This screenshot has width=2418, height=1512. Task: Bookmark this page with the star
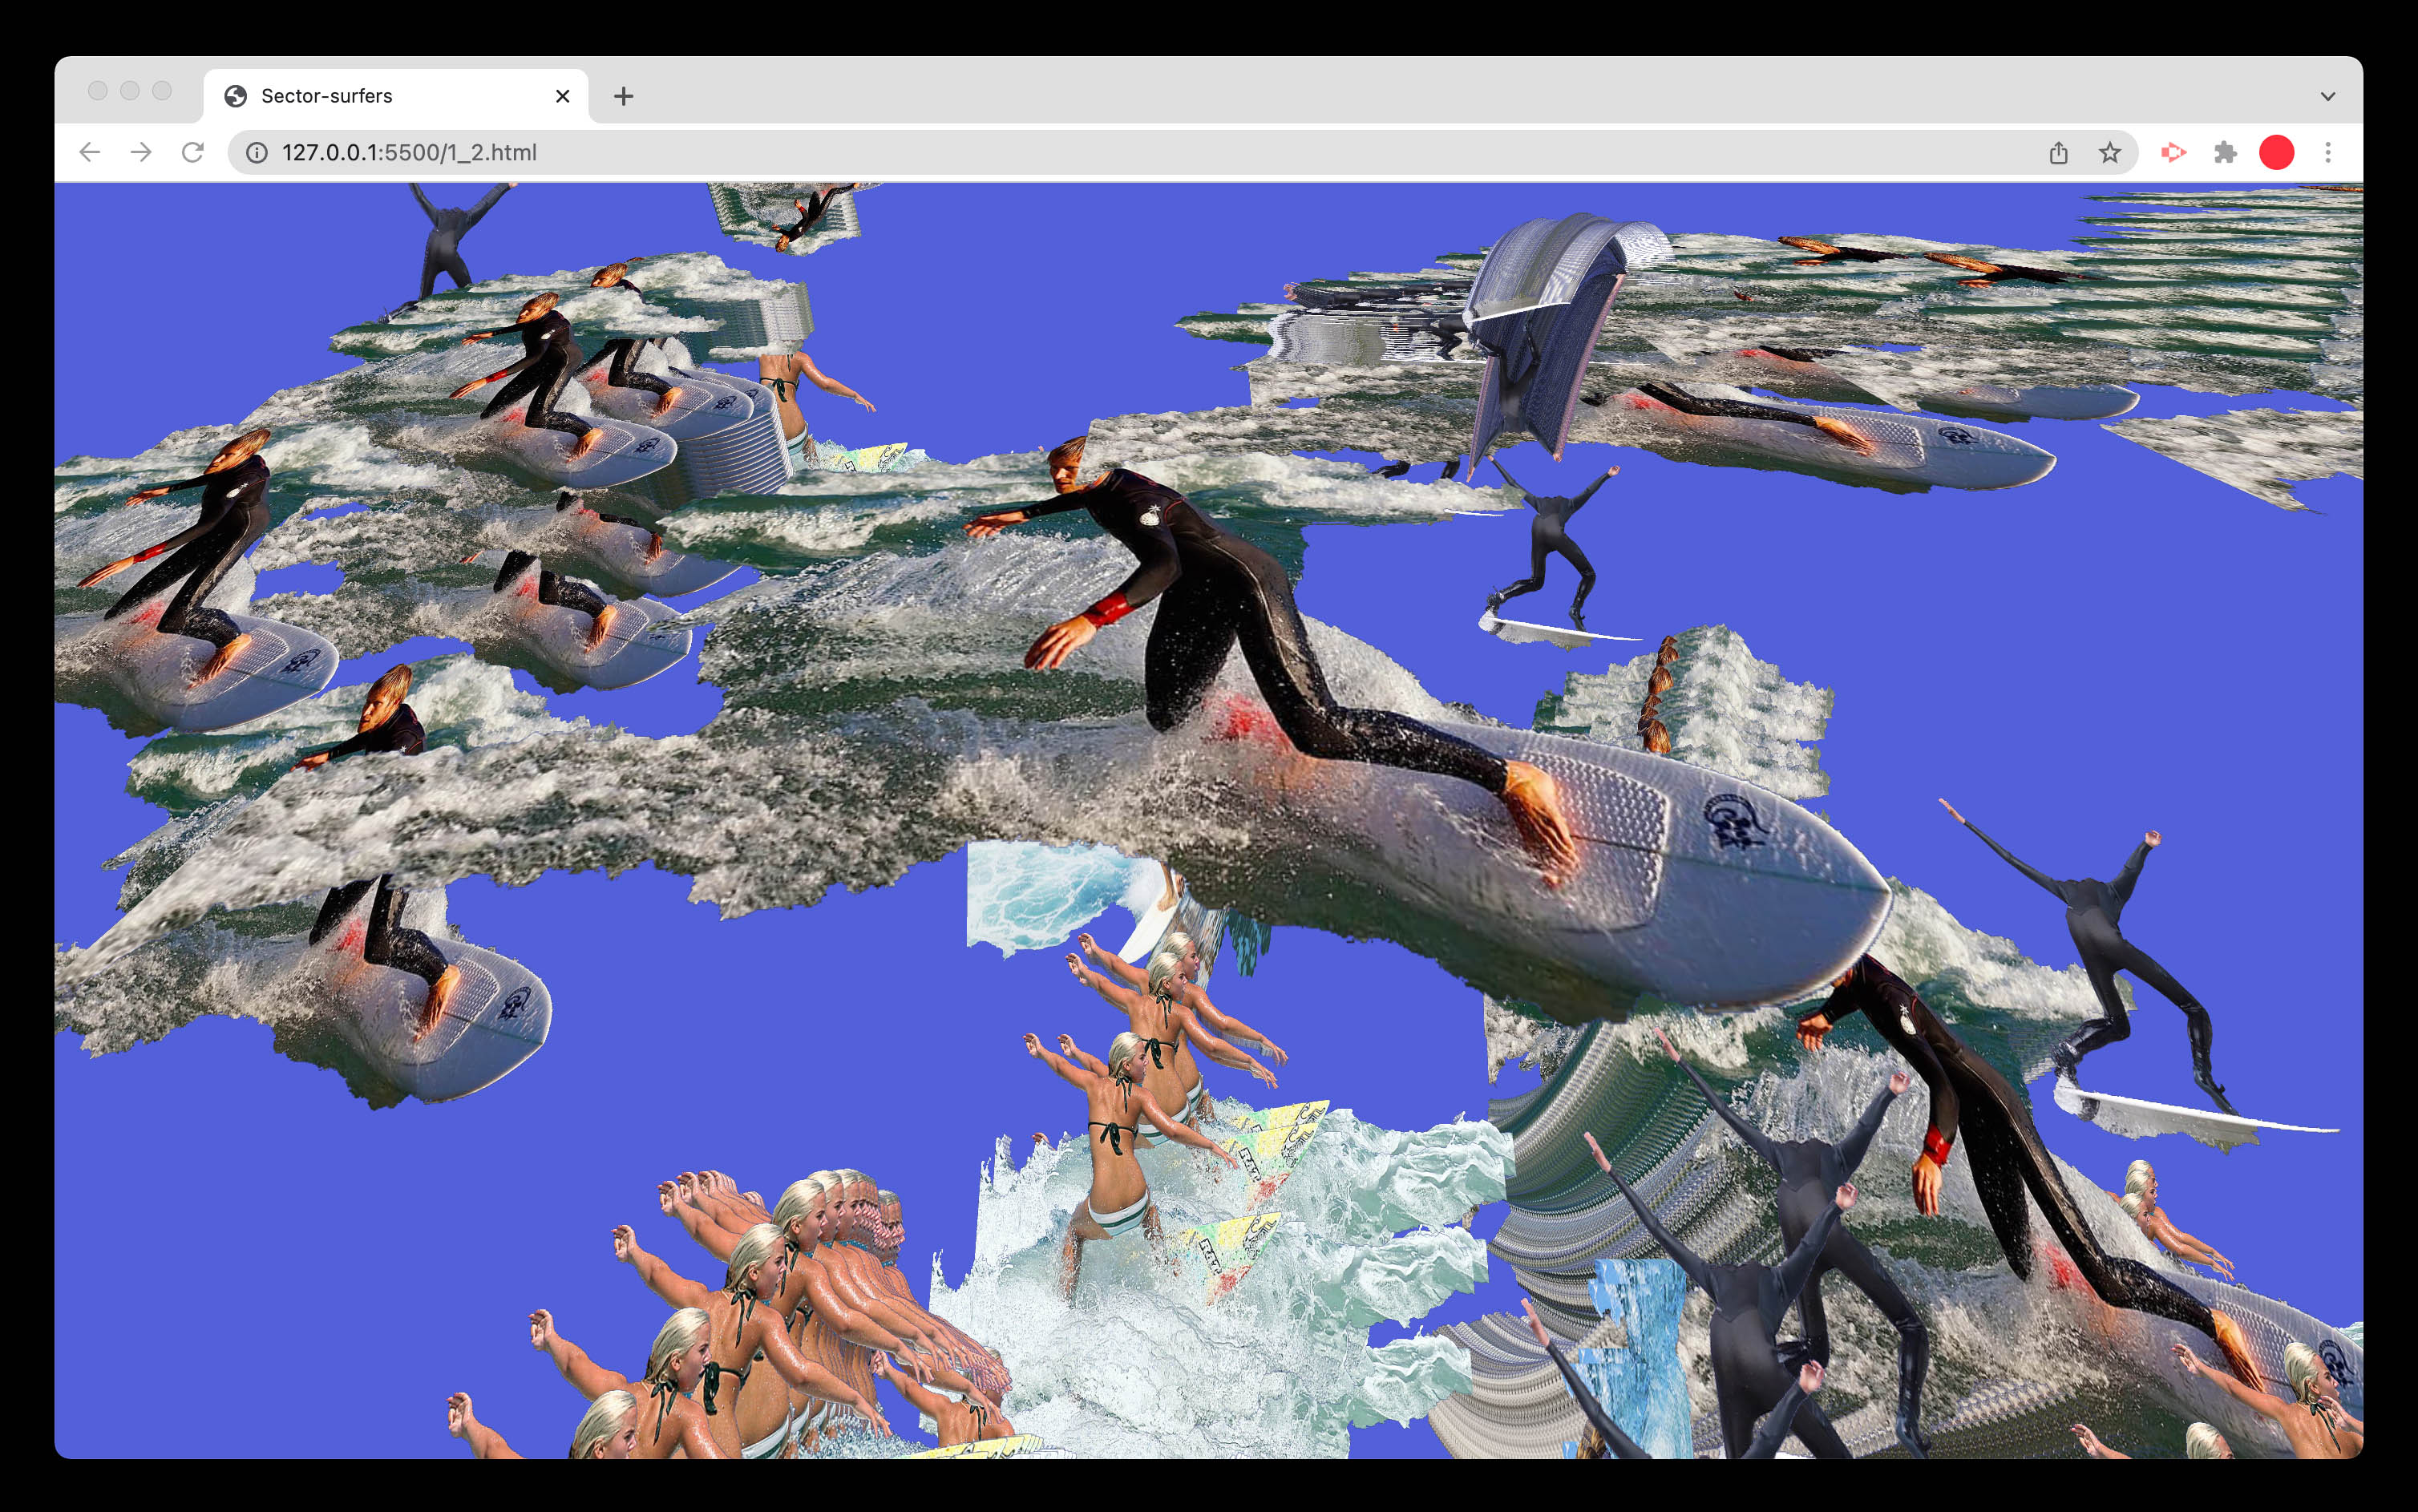[x=2110, y=152]
